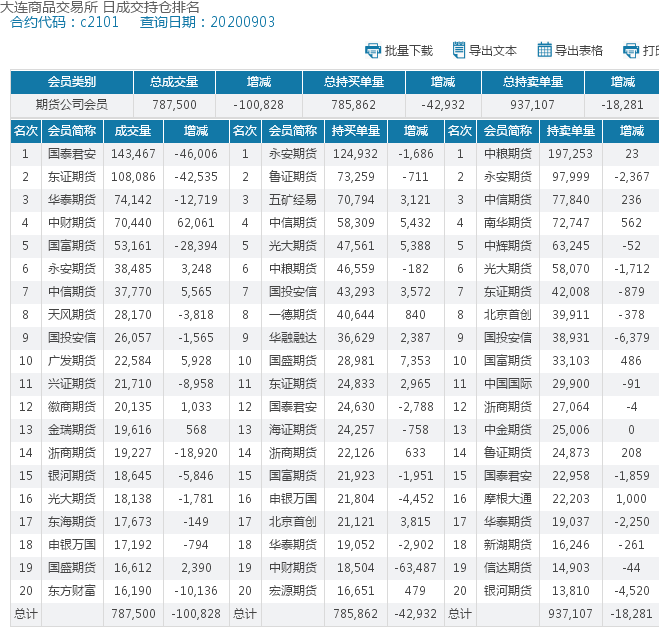Click 兴证期货 in the volume ranking
Viewport: 659px width, 629px height.
(72, 384)
